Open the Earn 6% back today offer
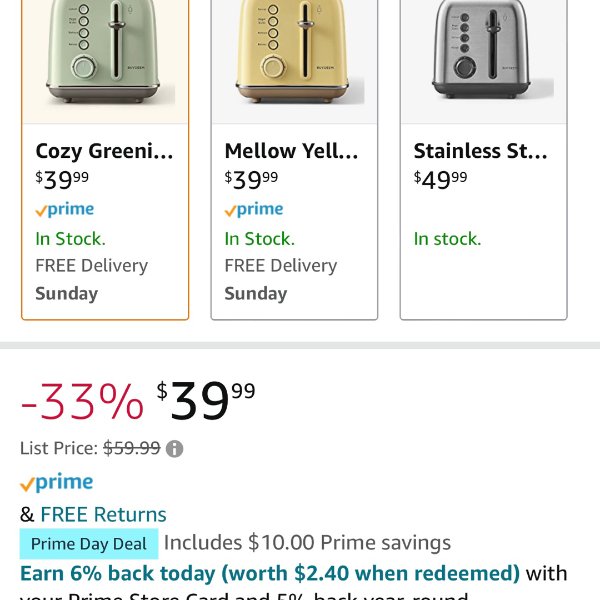The width and height of the screenshot is (600, 600). [270, 573]
